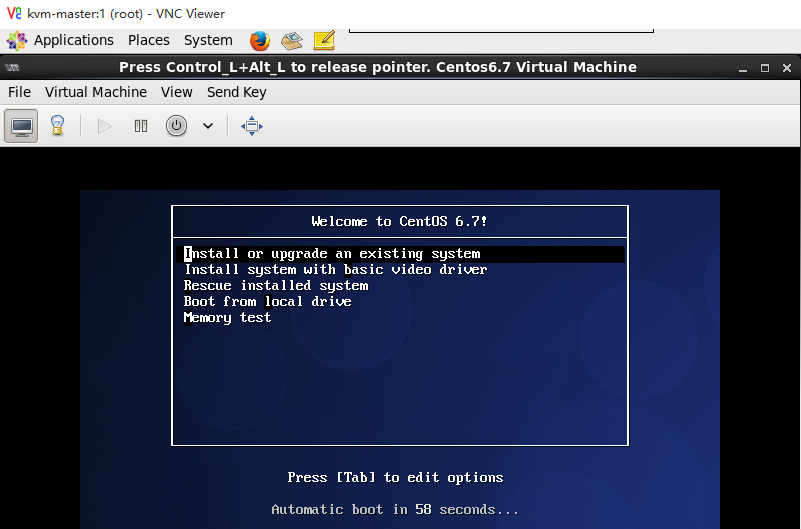The height and width of the screenshot is (529, 801).
Task: Click the GNOME Applications menu logo
Action: tap(17, 40)
